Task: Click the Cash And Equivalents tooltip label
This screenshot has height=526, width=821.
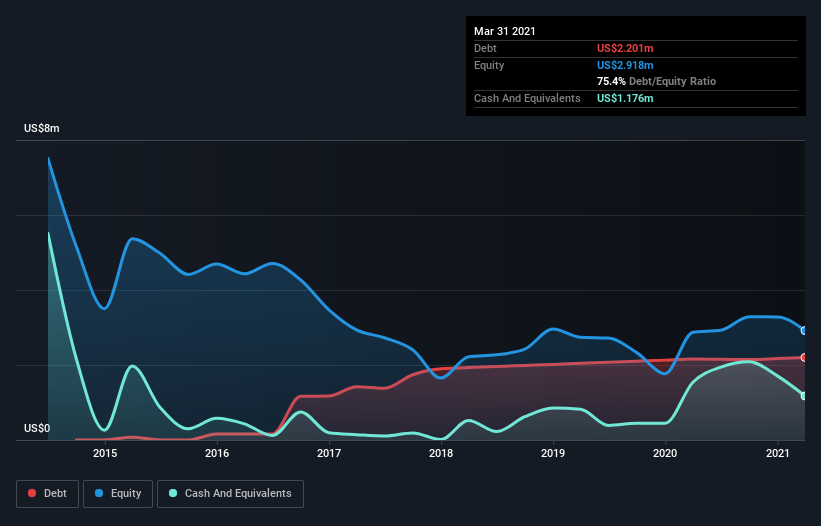Action: coord(527,98)
